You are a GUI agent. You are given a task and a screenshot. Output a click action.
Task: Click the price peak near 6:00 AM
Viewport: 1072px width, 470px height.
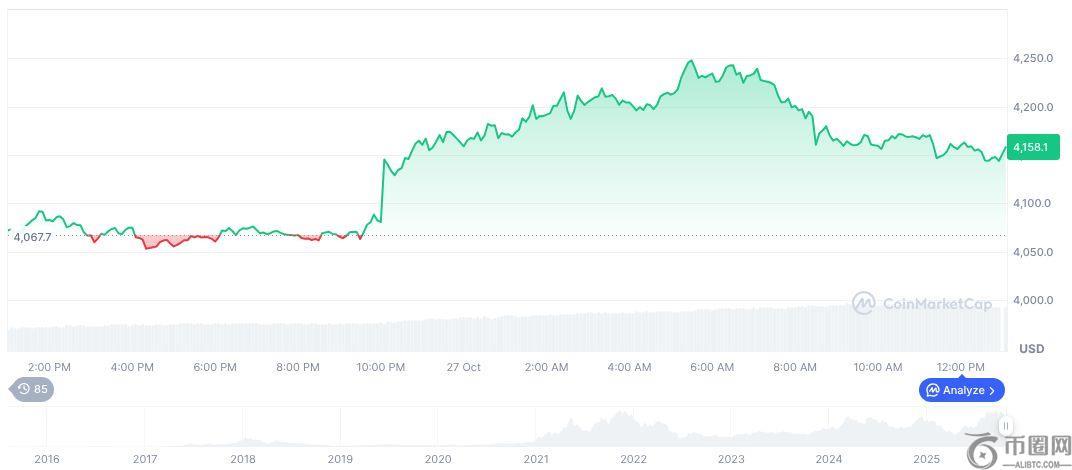[x=690, y=62]
